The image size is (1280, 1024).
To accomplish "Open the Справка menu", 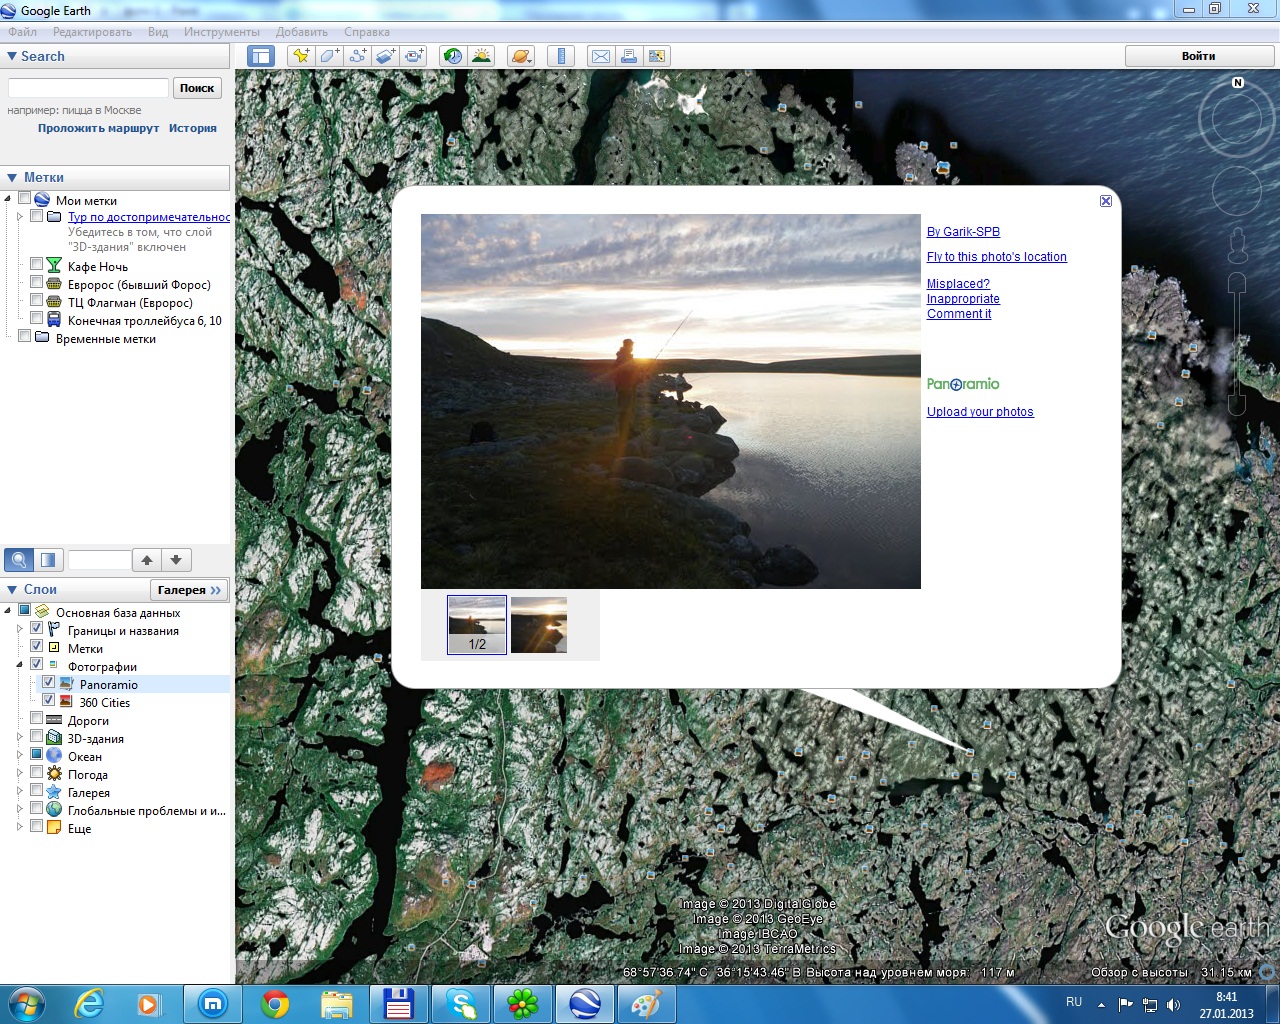I will point(367,32).
